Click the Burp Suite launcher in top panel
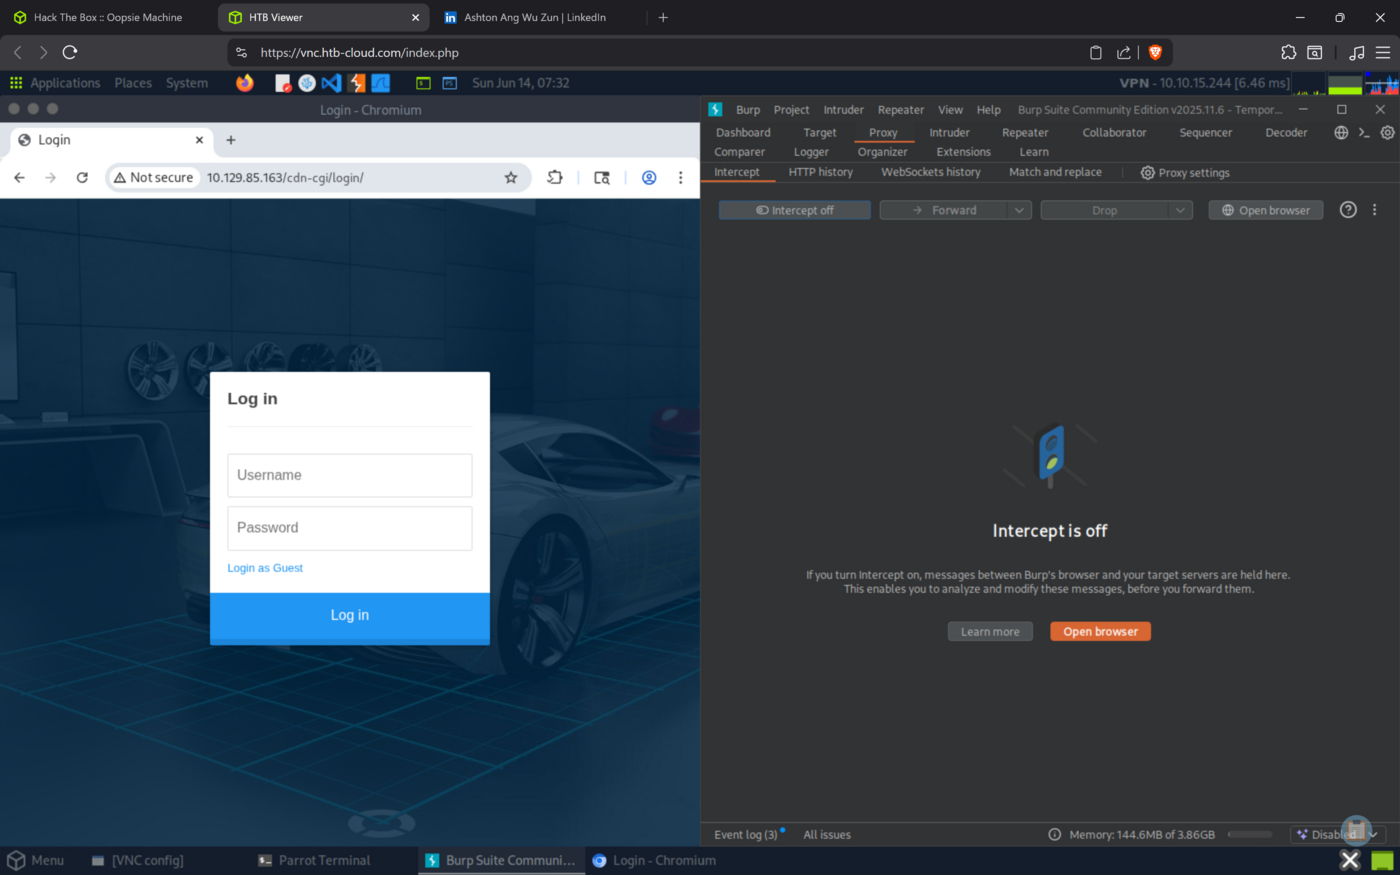This screenshot has width=1400, height=875. click(356, 83)
